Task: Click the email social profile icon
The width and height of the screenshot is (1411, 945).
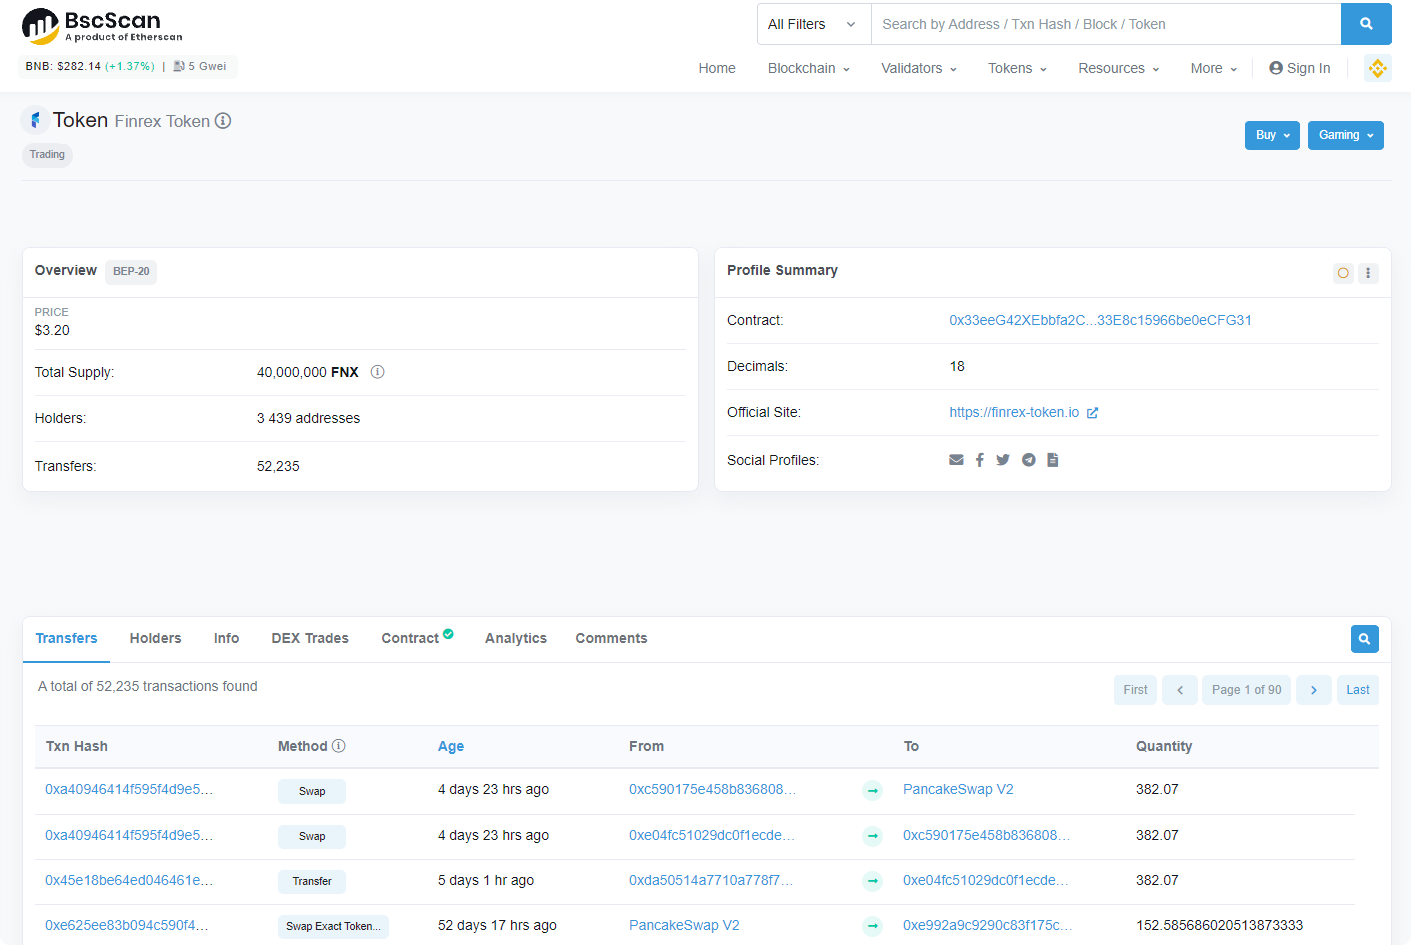Action: point(956,460)
